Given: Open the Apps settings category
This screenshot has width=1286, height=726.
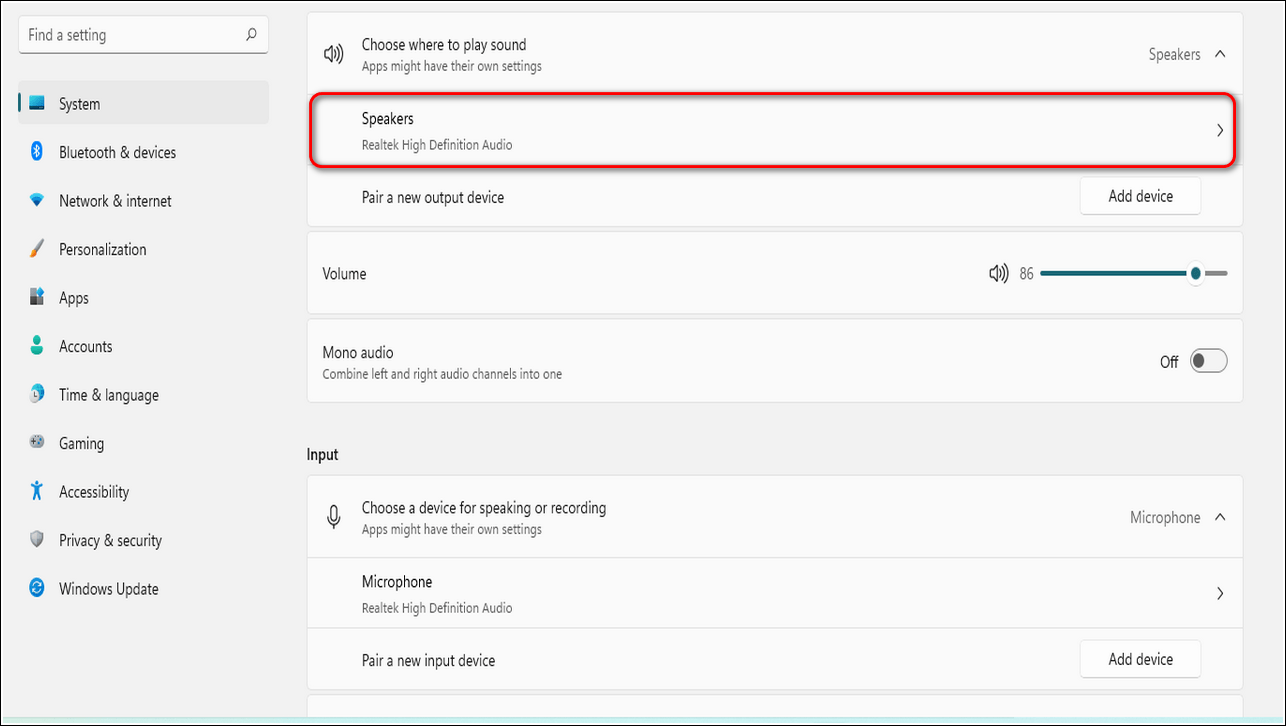Looking at the screenshot, I should (x=74, y=298).
